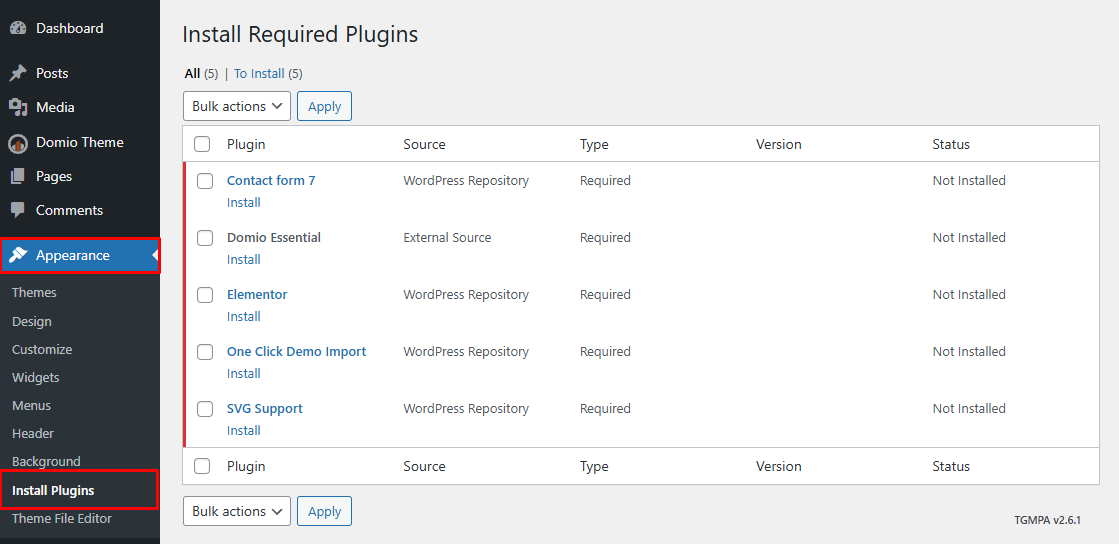This screenshot has width=1119, height=544.
Task: Go to Widgets submenu
Action: (x=36, y=378)
